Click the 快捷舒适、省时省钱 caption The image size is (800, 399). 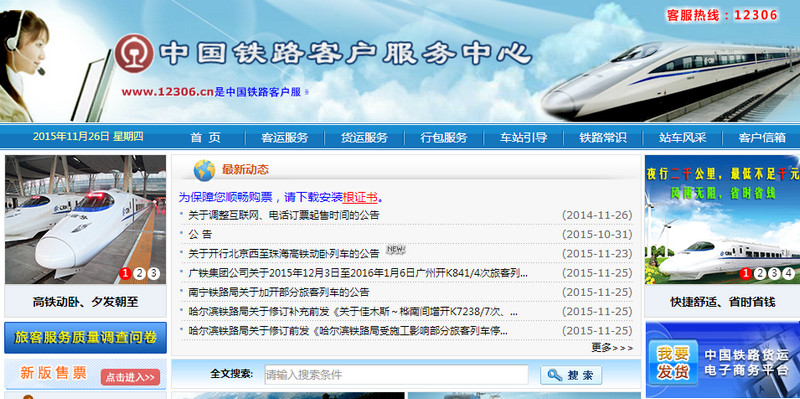722,302
